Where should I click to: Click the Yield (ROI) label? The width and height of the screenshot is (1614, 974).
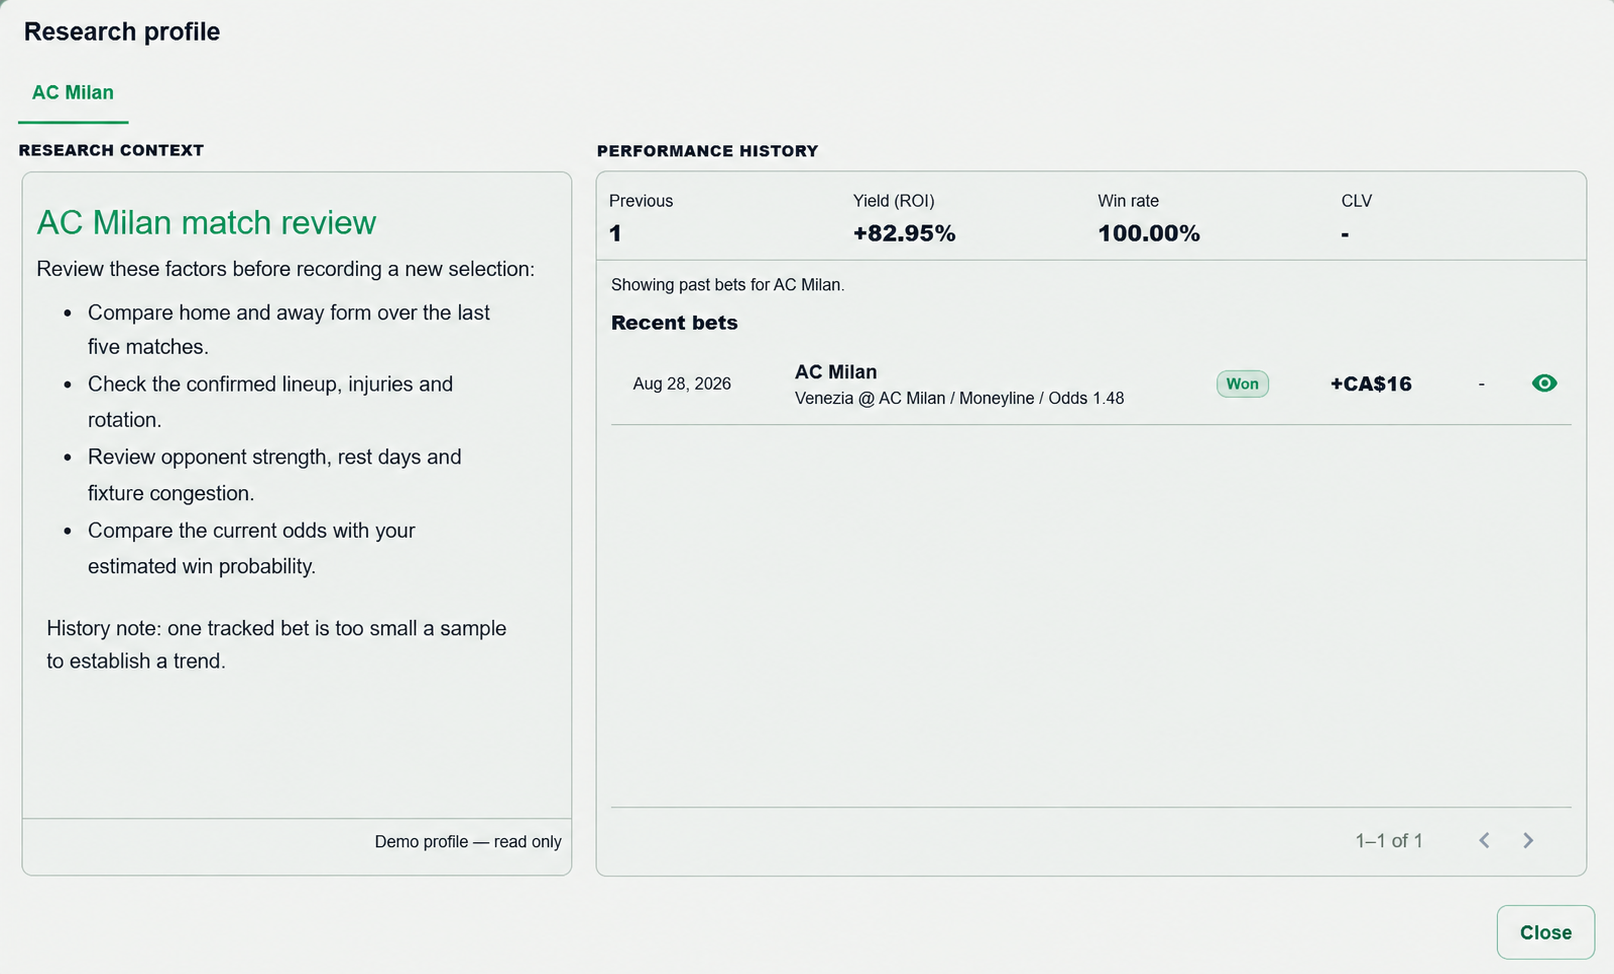coord(894,201)
